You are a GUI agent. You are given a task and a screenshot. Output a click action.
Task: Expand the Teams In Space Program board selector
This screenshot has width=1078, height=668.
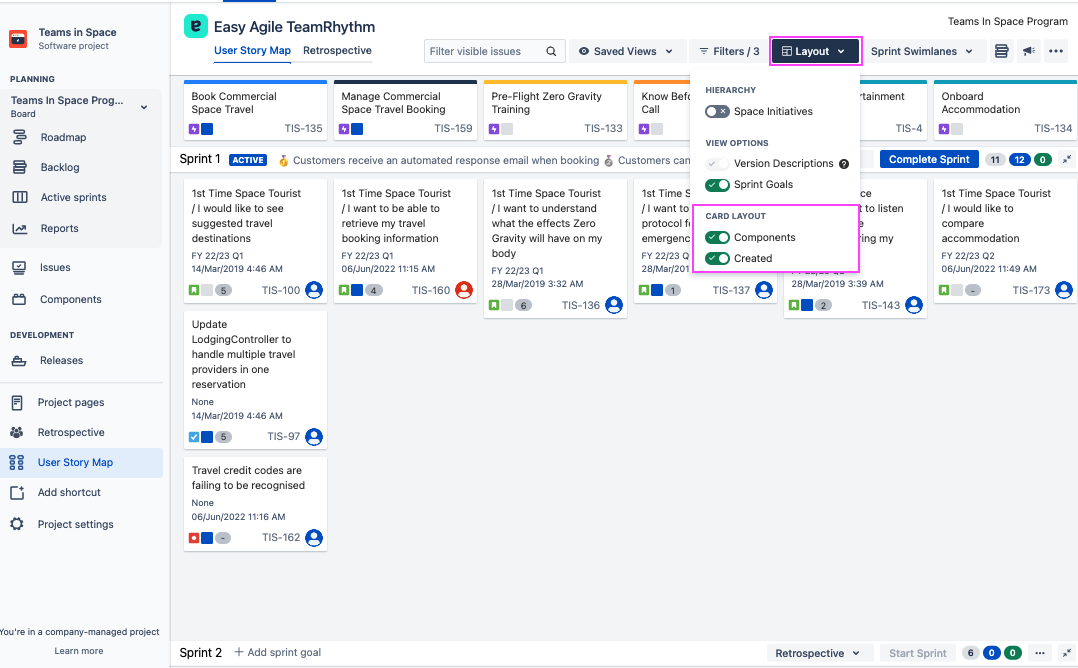[143, 106]
